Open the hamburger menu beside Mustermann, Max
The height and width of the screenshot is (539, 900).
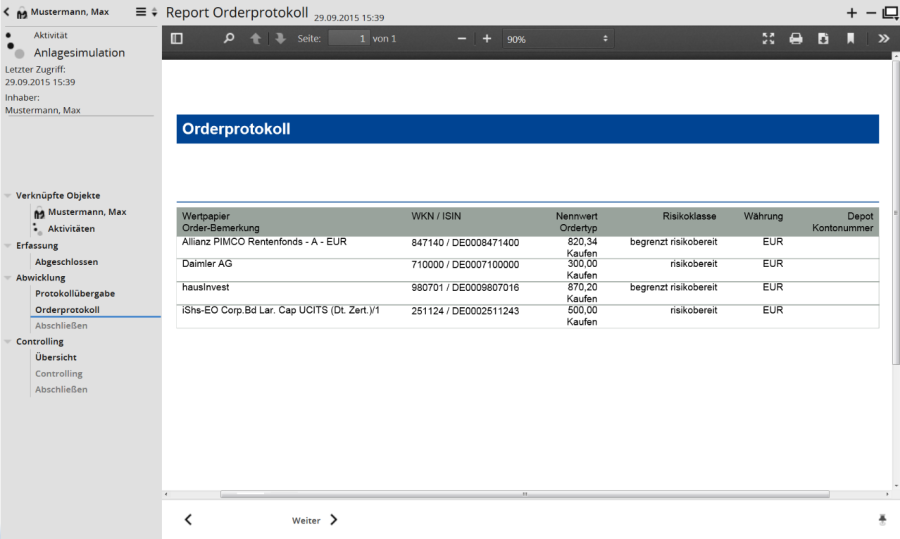(141, 12)
